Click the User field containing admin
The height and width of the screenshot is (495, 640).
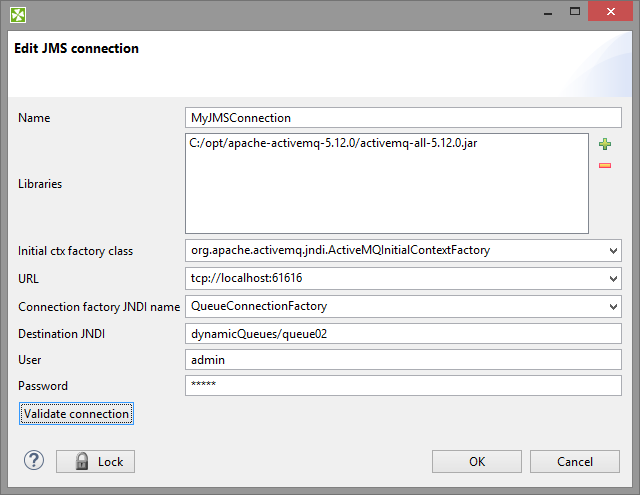[403, 359]
